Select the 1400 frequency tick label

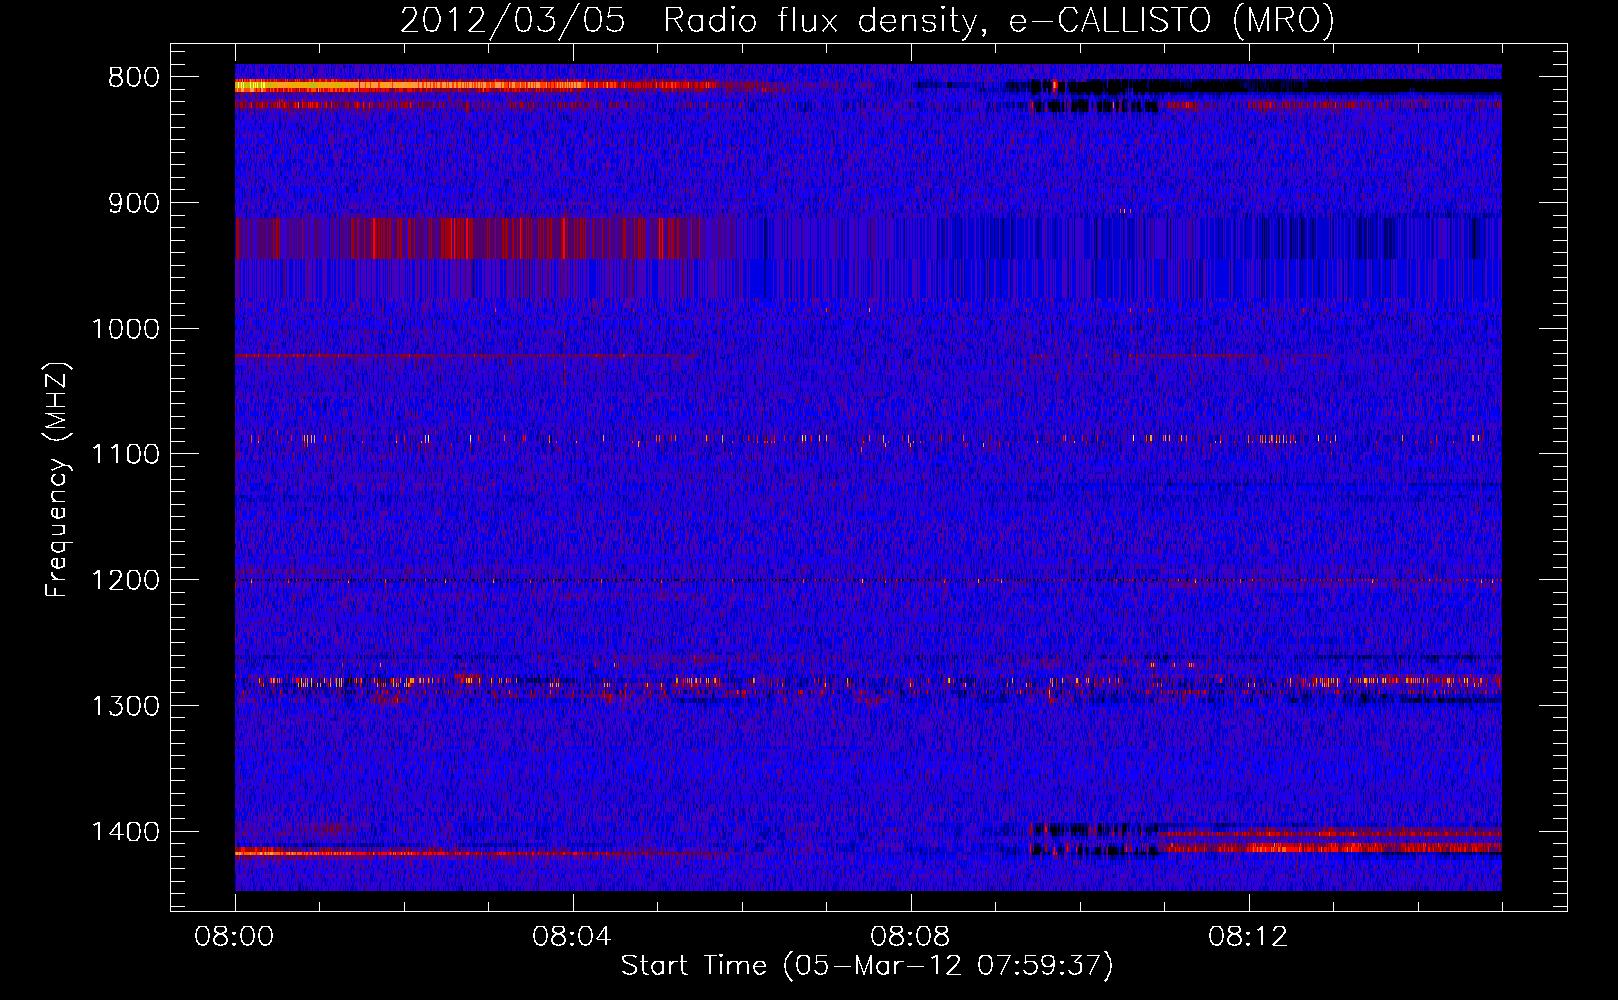pyautogui.click(x=125, y=831)
